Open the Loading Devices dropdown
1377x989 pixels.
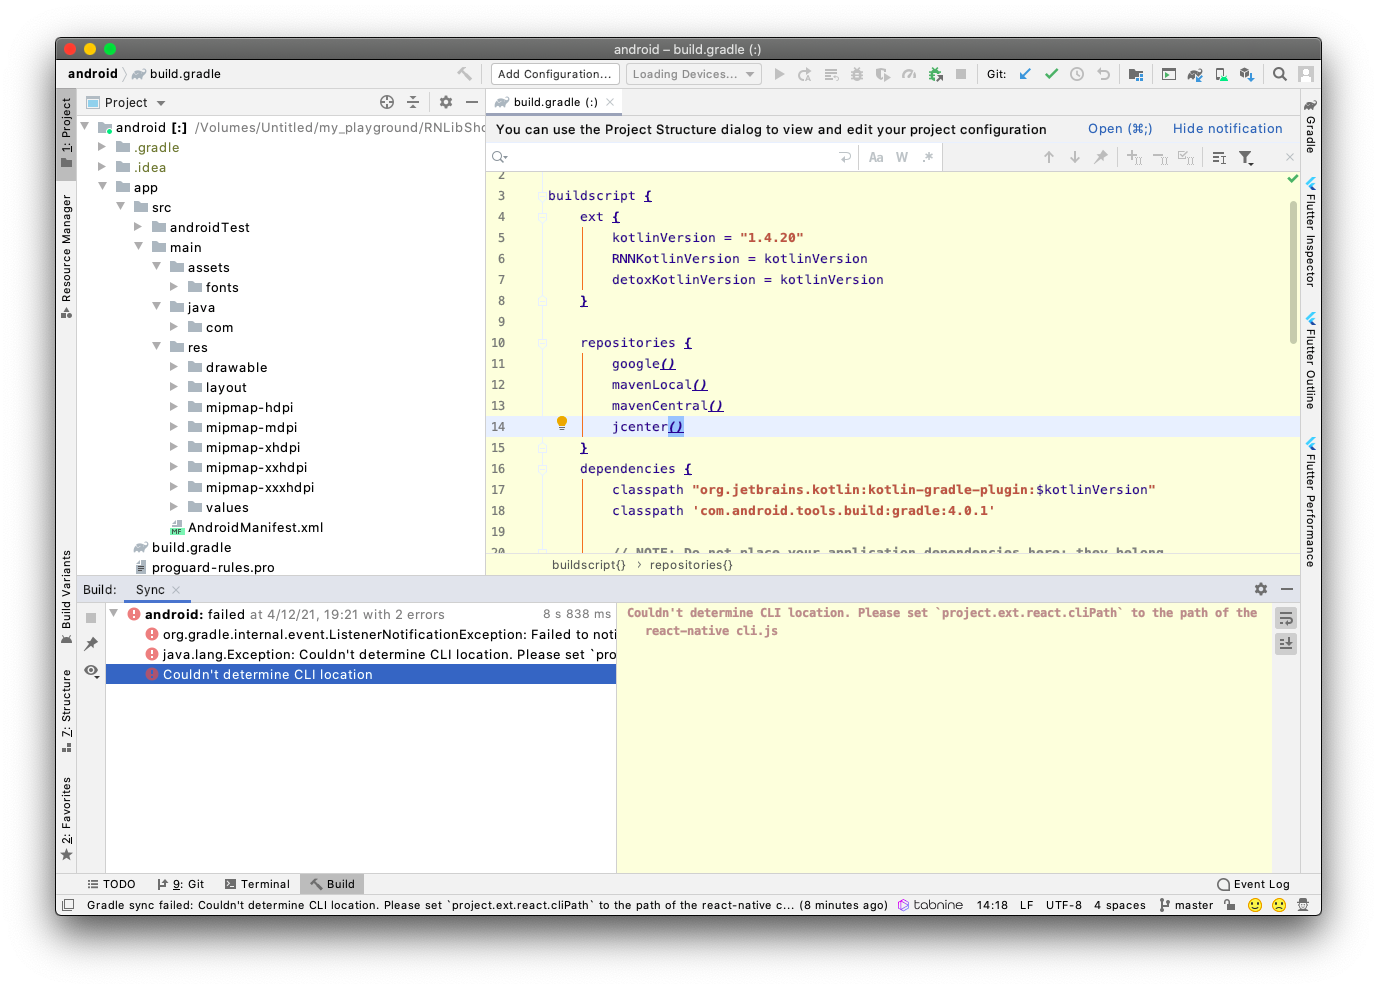coord(693,73)
